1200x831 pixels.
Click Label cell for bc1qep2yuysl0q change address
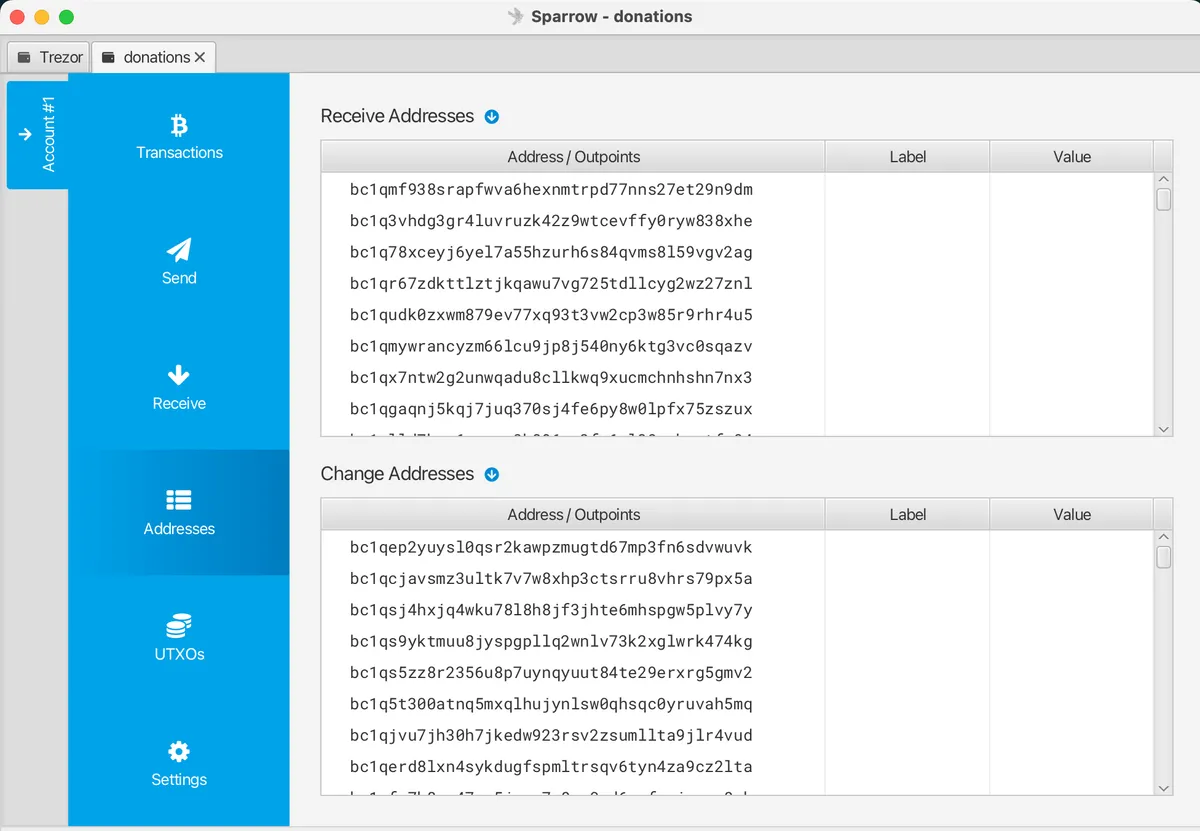[x=907, y=548]
